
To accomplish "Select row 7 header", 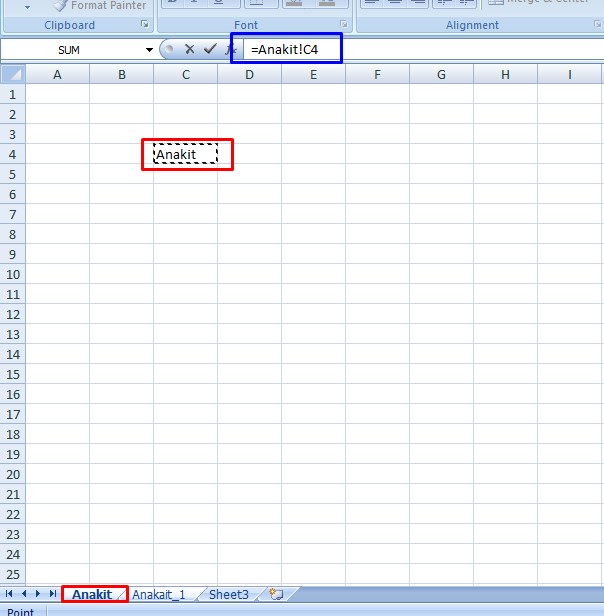I will coord(13,214).
